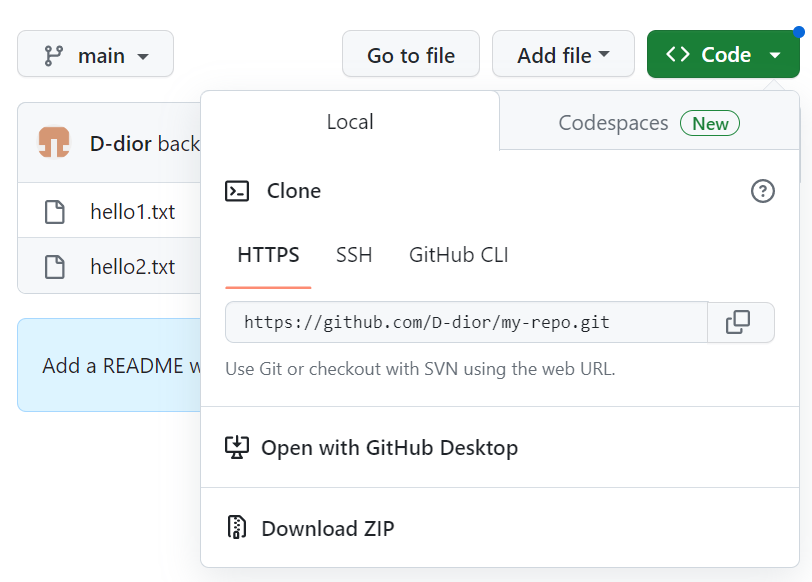Select the GitHub CLI clone tab
The width and height of the screenshot is (812, 582).
point(458,255)
